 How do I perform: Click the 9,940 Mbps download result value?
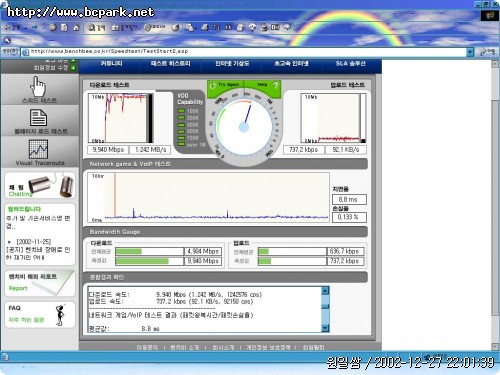click(x=108, y=150)
